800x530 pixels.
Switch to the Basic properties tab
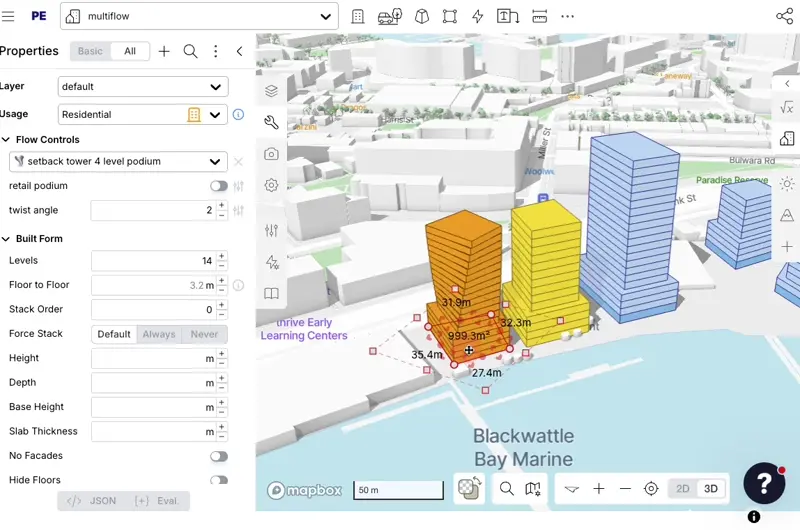pos(90,51)
